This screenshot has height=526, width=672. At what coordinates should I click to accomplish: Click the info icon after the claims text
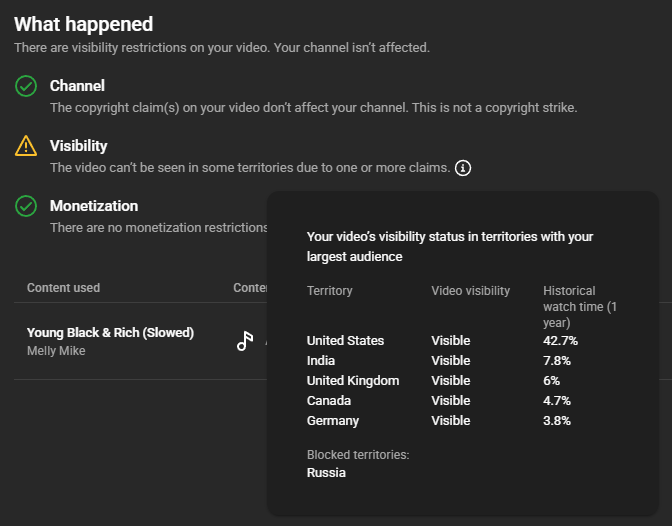click(463, 168)
